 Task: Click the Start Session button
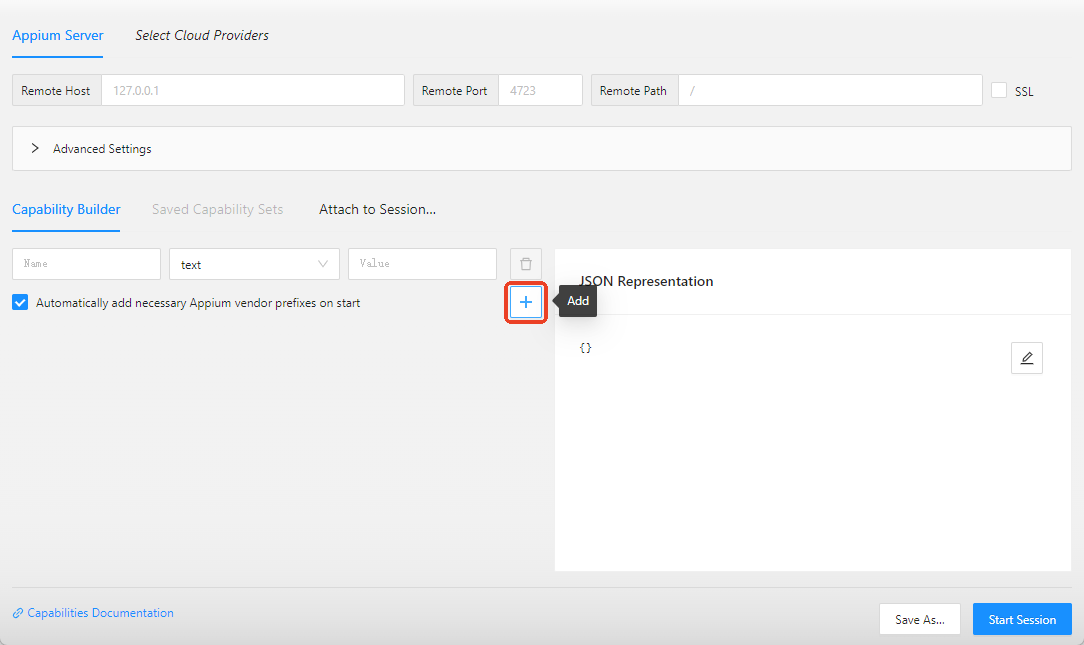(1022, 619)
